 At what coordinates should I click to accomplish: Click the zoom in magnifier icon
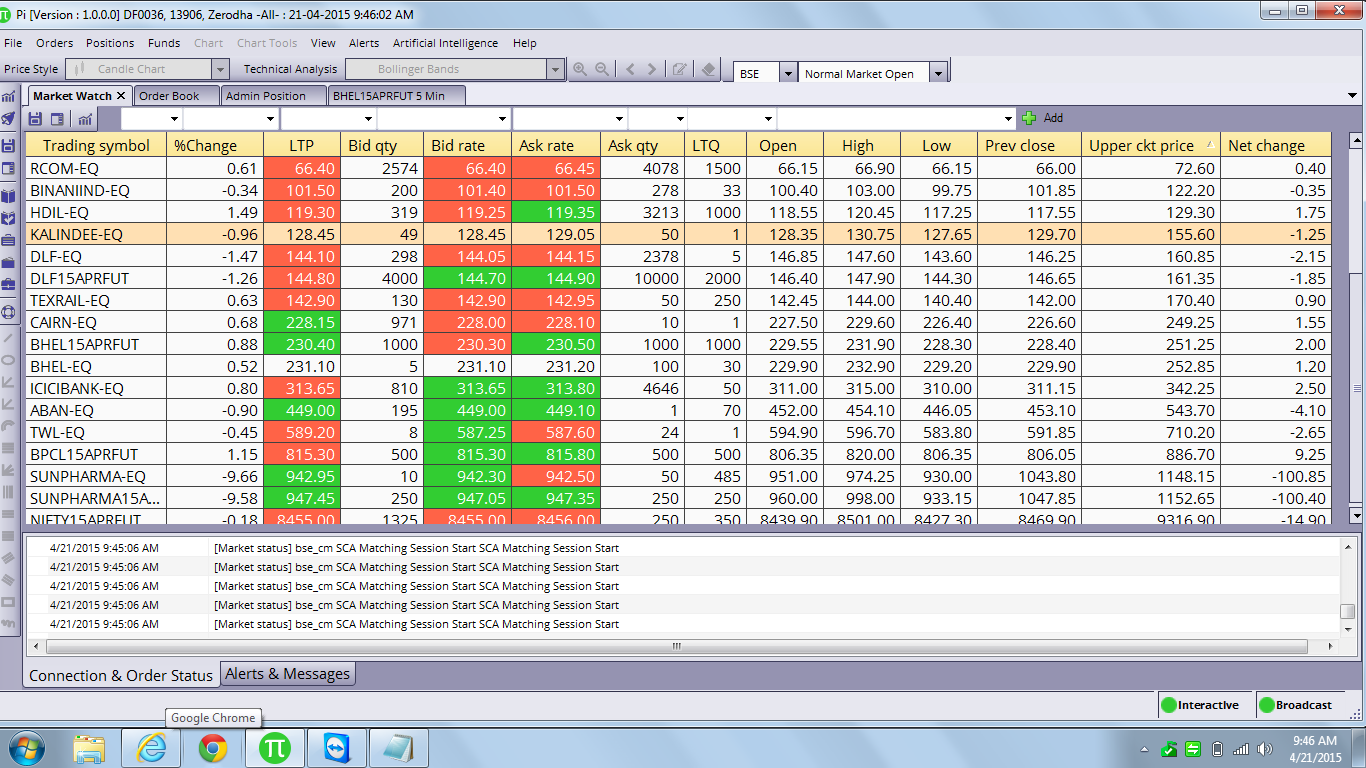(580, 69)
